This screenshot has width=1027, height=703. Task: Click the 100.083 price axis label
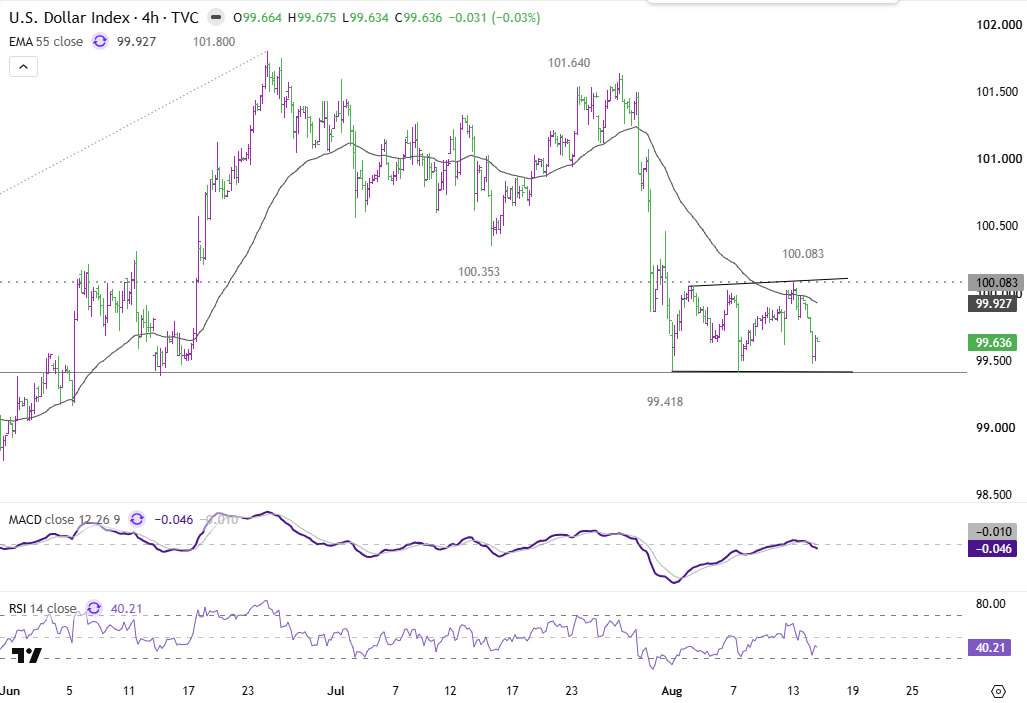point(996,283)
